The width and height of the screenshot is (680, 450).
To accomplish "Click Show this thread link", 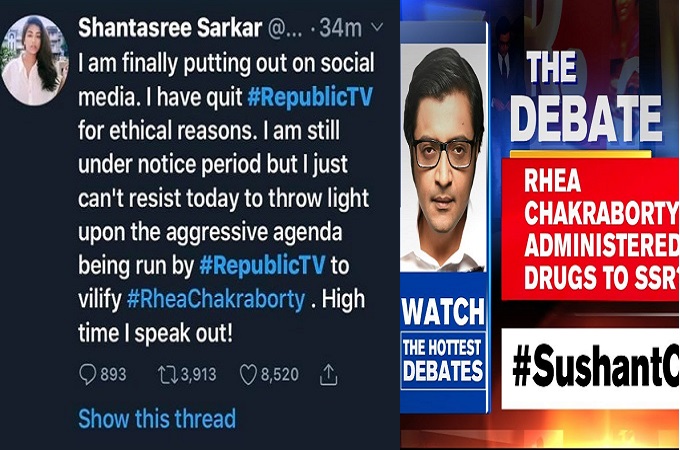I will (x=157, y=418).
